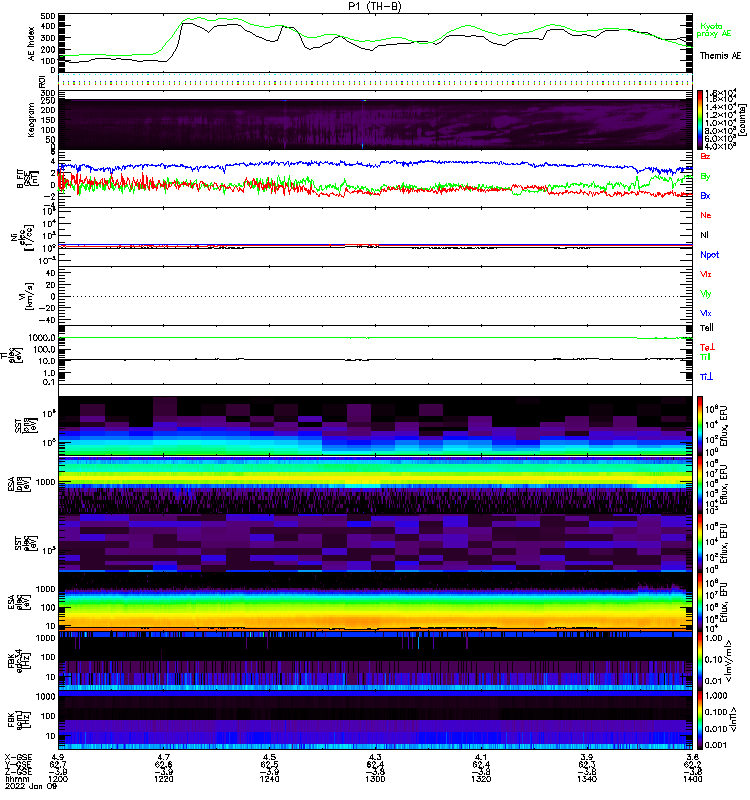Select the green "Viy" legend label

coord(706,294)
